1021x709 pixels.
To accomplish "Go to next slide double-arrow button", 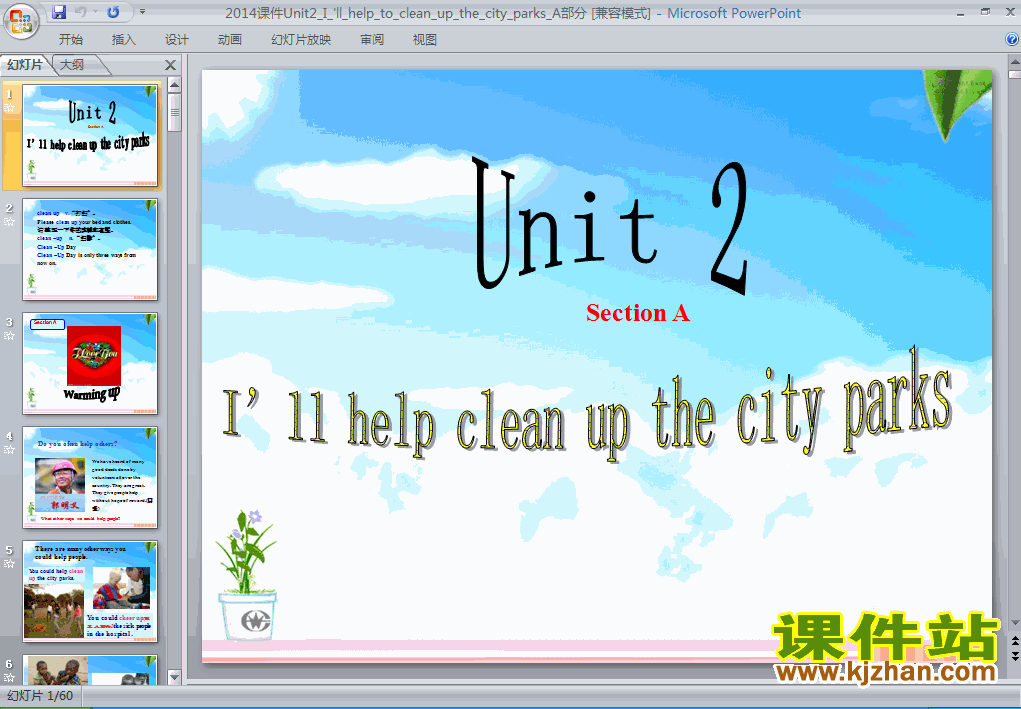I will tap(1014, 656).
